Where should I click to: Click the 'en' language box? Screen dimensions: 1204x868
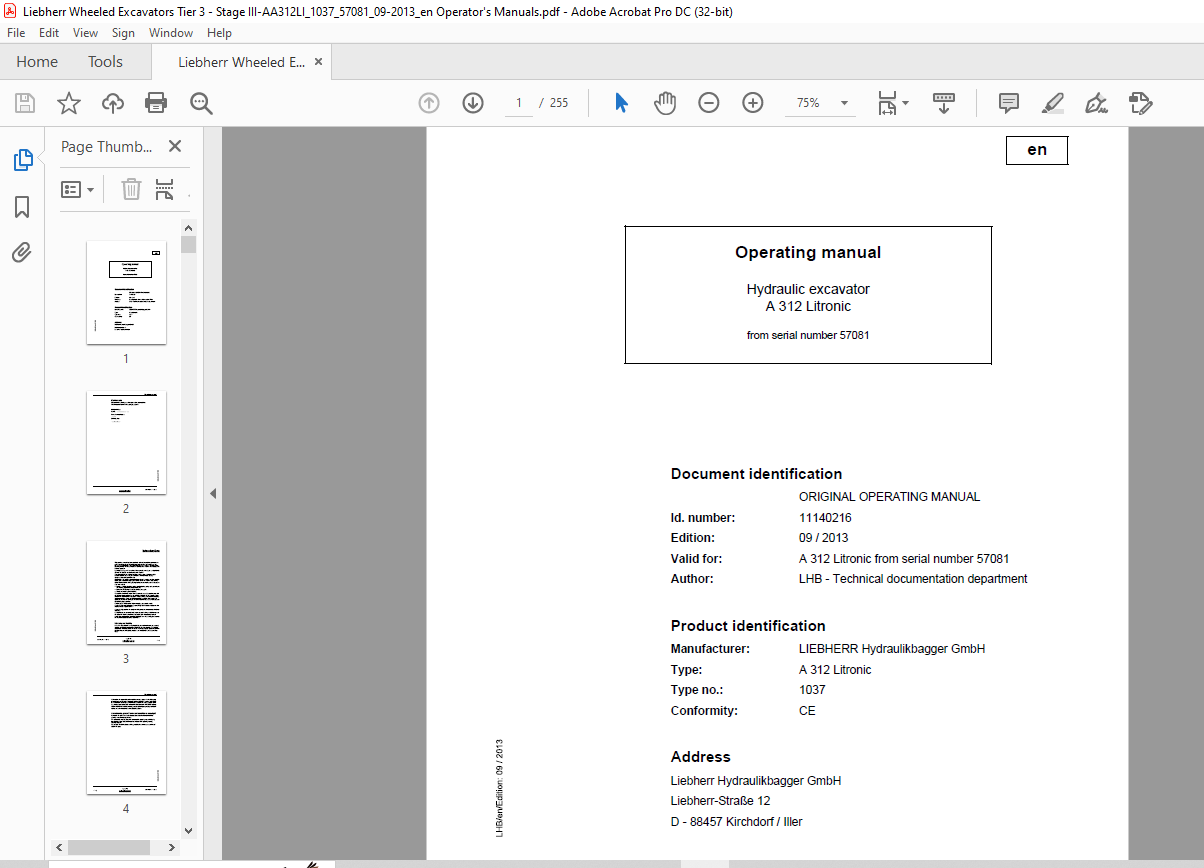(1037, 150)
